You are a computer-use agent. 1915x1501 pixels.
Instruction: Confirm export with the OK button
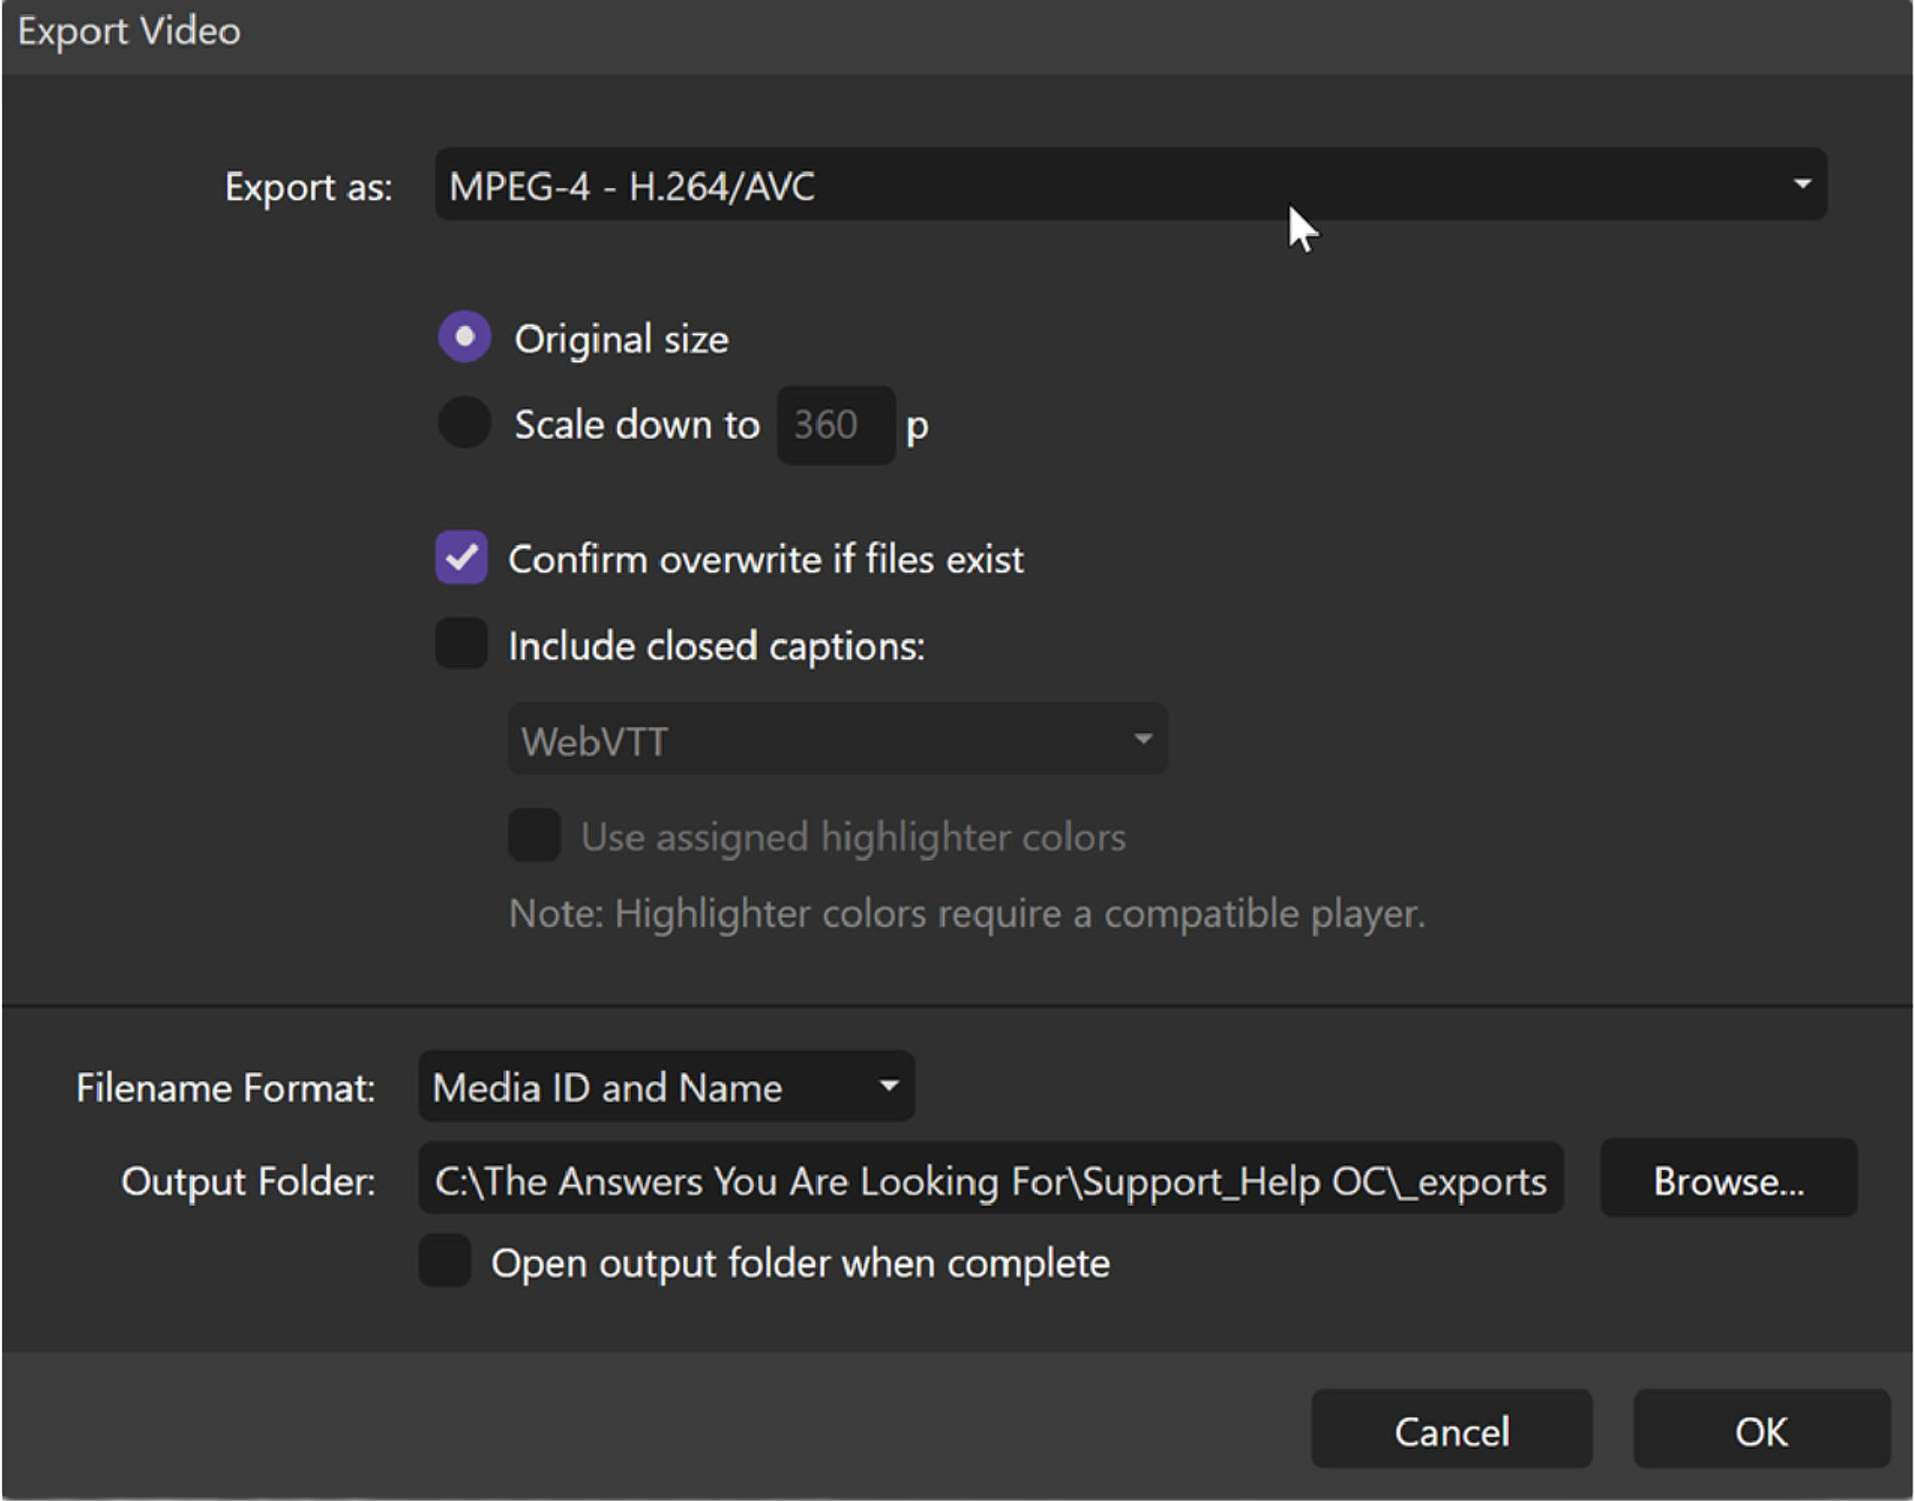(x=1761, y=1430)
